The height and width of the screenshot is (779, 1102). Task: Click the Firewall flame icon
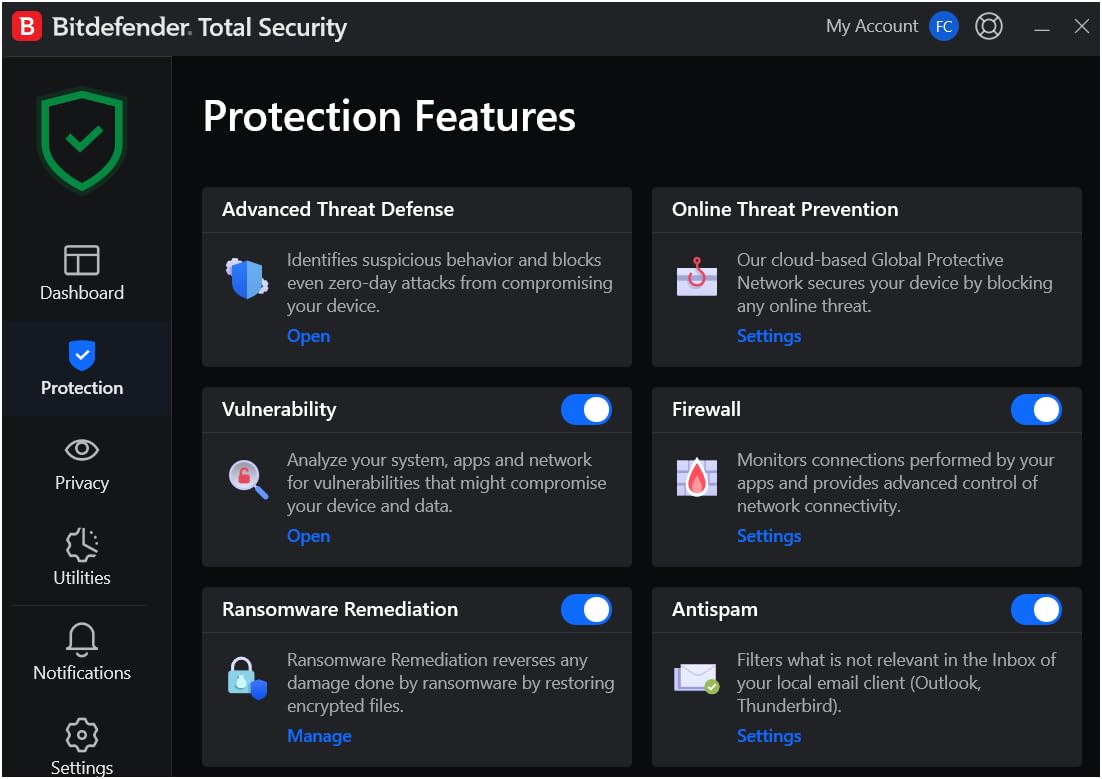tap(696, 477)
